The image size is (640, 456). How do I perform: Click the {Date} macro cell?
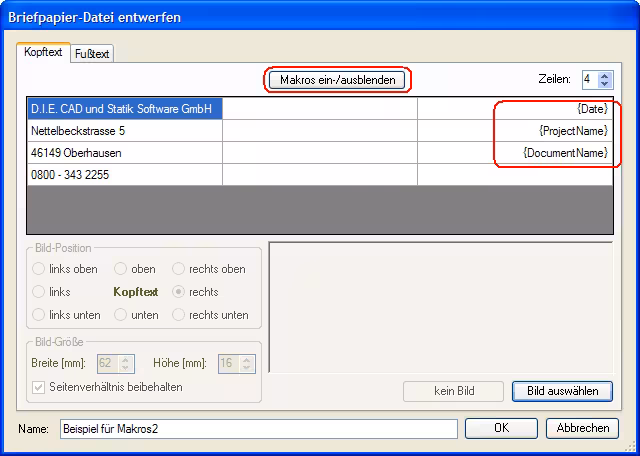coord(515,109)
